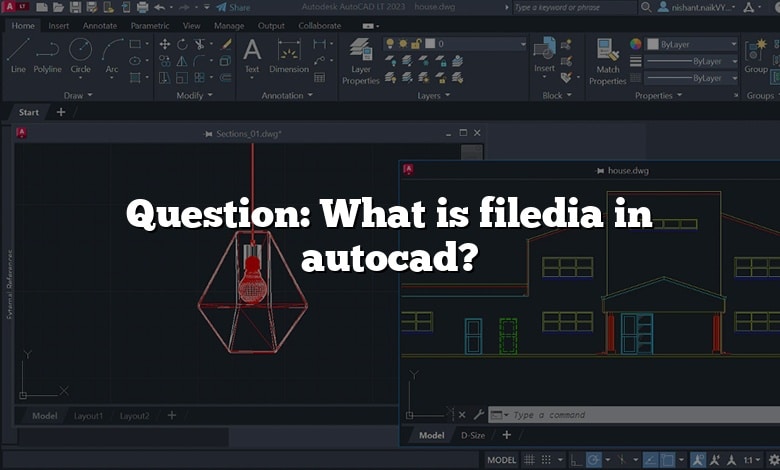Activate the Offset tool
This screenshot has height=470, width=780.
226,77
